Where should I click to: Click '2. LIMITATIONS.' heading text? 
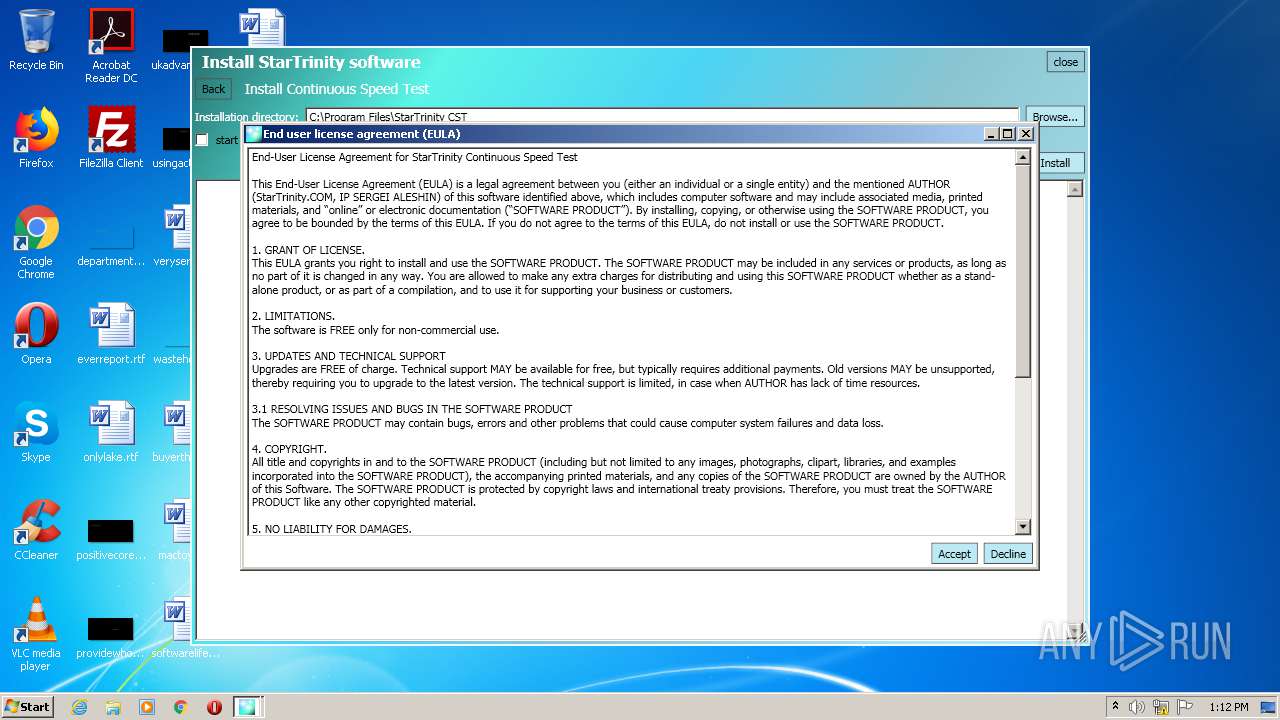coord(293,316)
